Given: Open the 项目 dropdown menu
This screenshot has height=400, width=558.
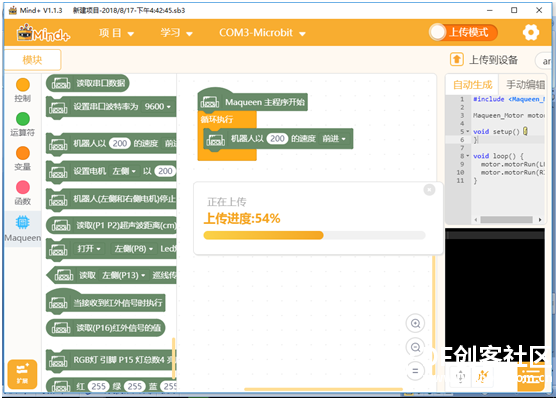Looking at the screenshot, I should tap(116, 33).
